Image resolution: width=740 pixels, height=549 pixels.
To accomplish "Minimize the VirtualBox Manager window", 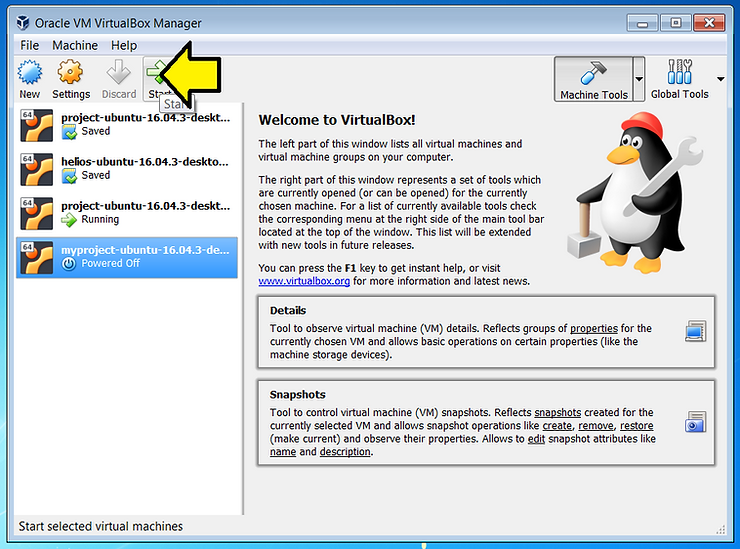I will click(642, 23).
